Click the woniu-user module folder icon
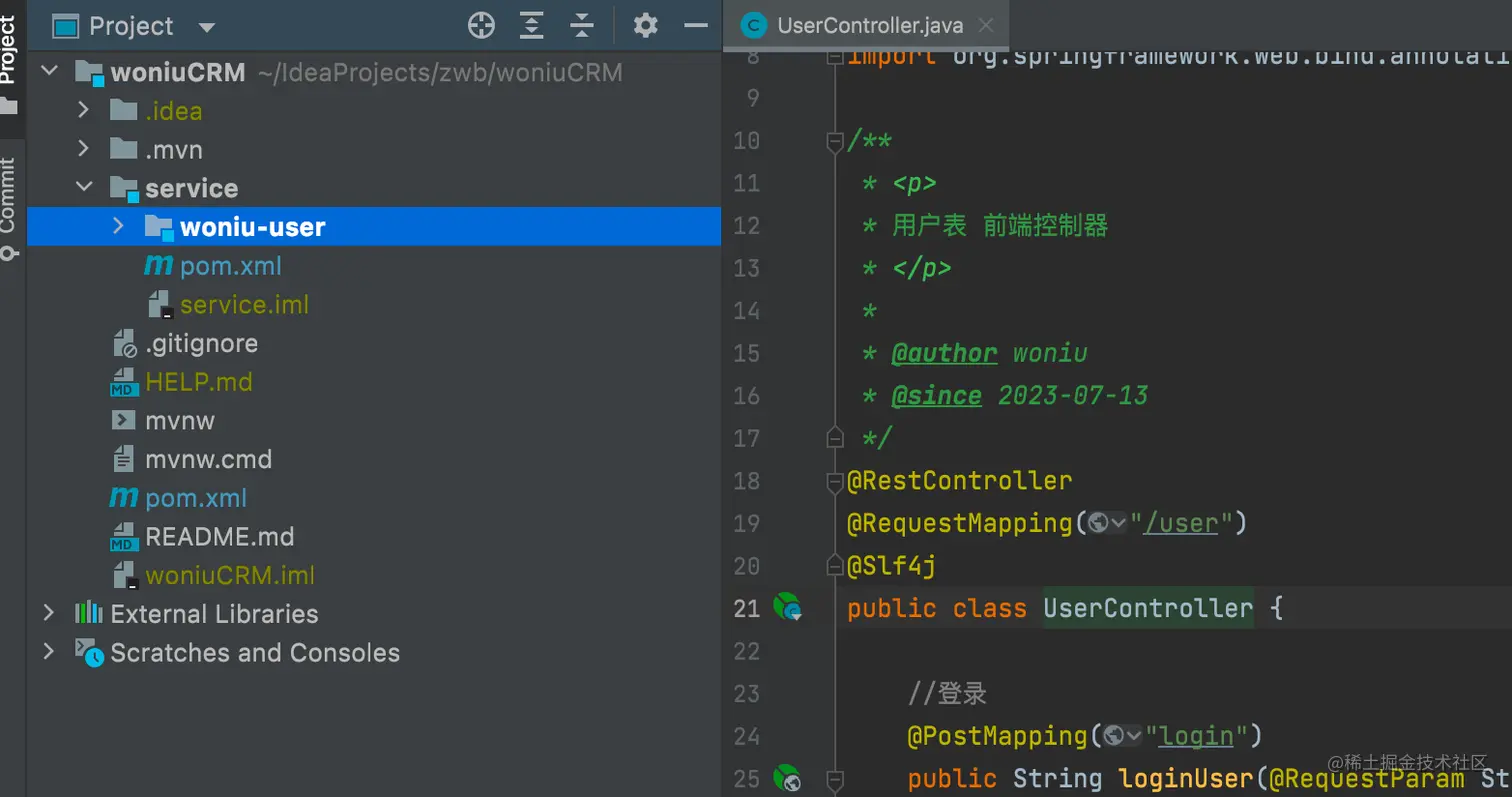 pyautogui.click(x=159, y=227)
